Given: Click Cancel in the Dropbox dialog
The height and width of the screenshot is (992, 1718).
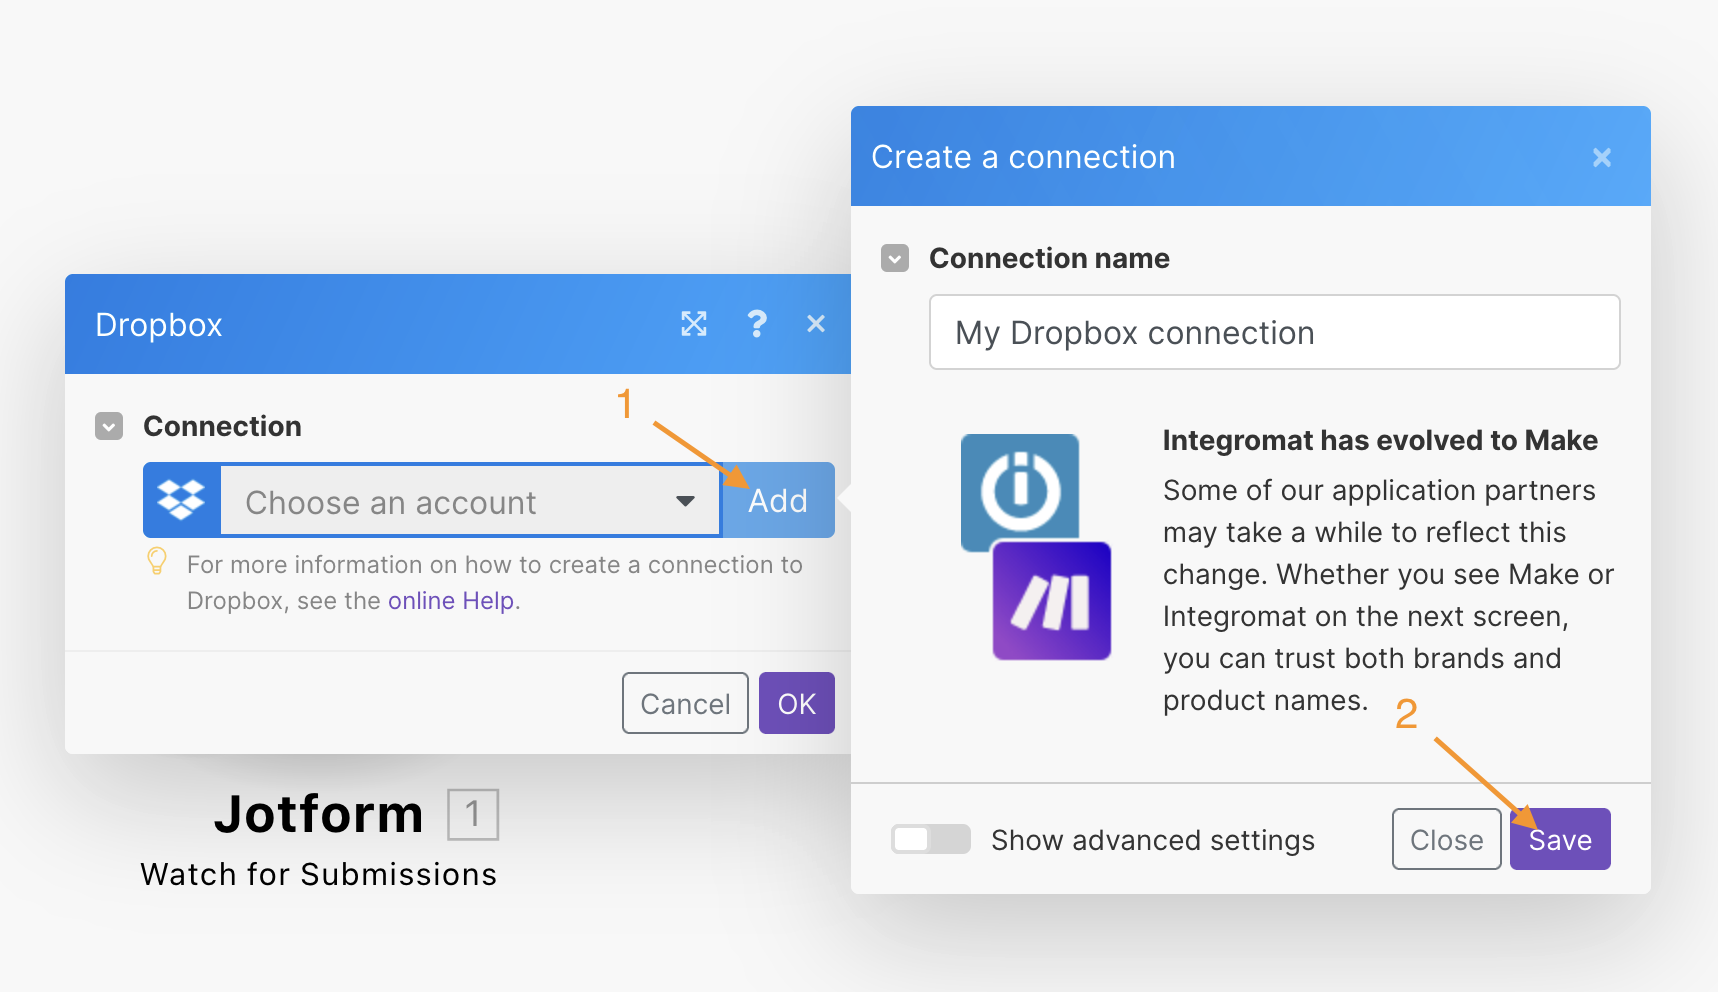Looking at the screenshot, I should (x=685, y=703).
